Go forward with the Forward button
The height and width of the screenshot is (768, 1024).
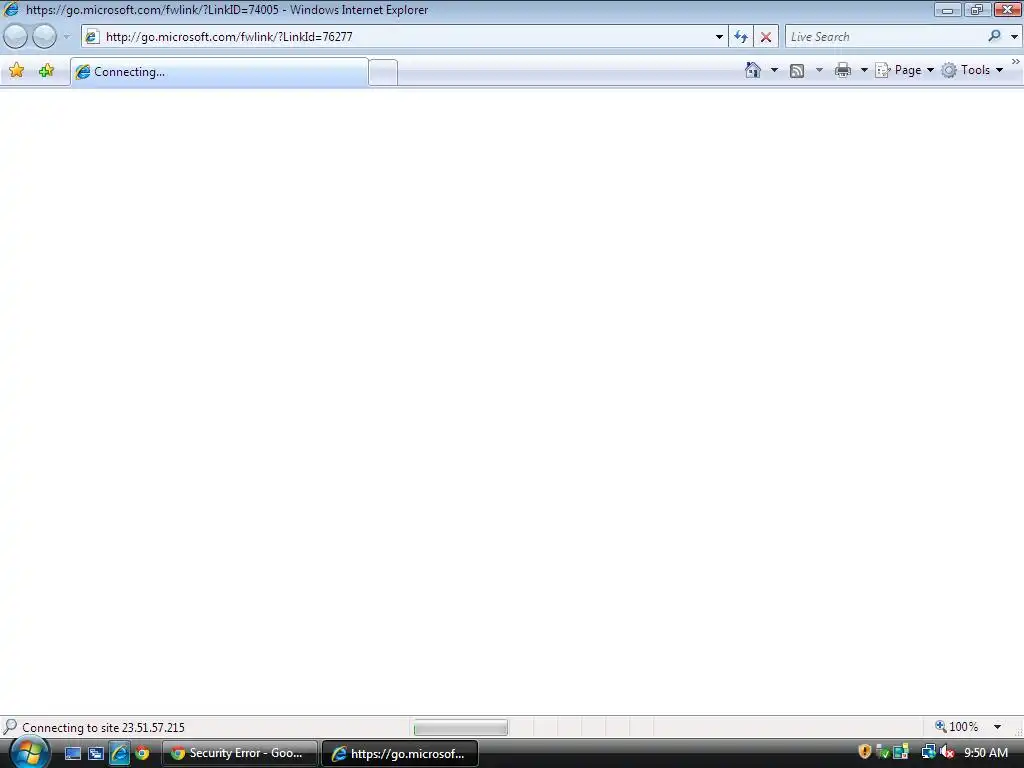(x=44, y=37)
